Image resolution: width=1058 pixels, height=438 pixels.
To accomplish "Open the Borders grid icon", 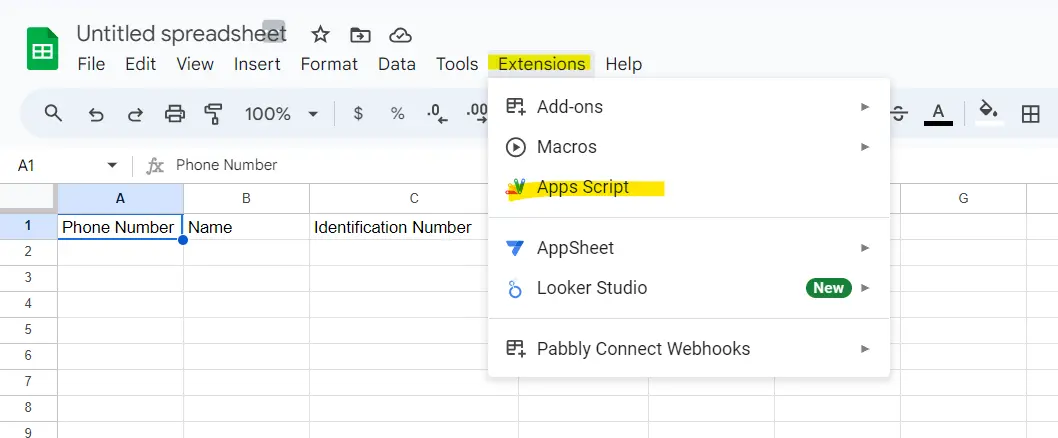I will tap(1030, 114).
